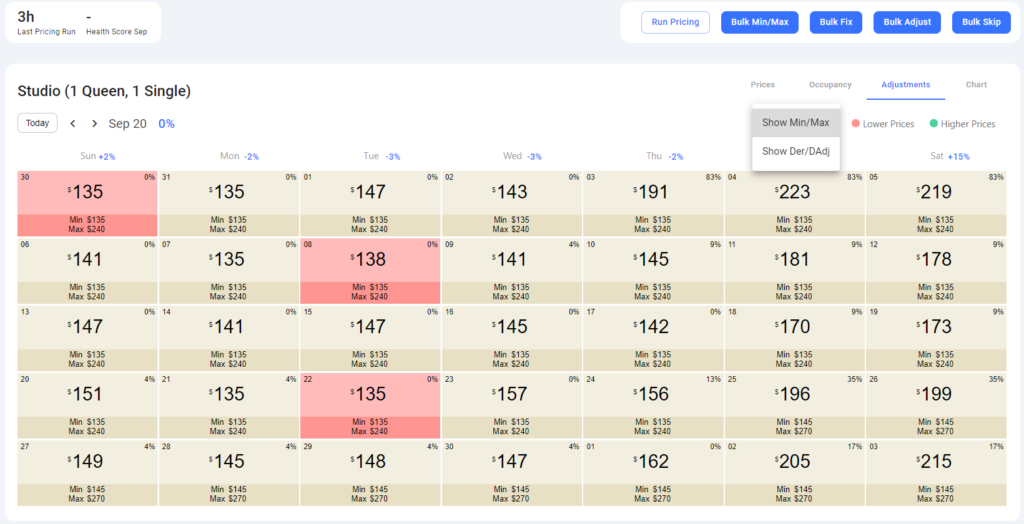1024x524 pixels.
Task: Open the Adjustments tab dropdown
Action: (906, 84)
